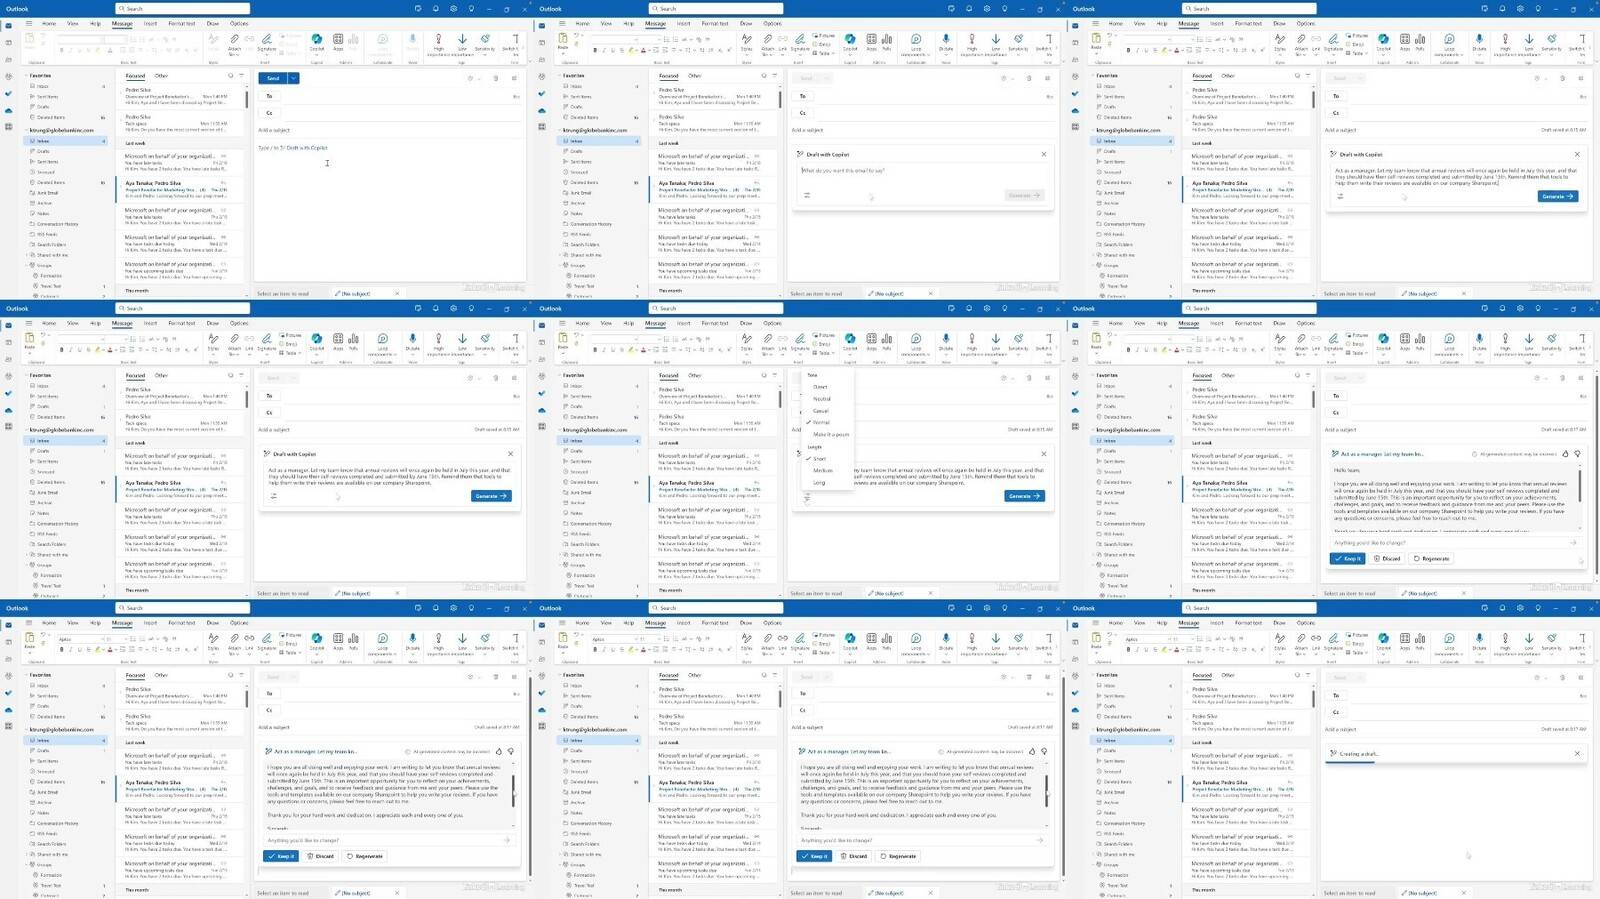Select the checked Formal tone option
This screenshot has width=1600, height=899.
822,422
